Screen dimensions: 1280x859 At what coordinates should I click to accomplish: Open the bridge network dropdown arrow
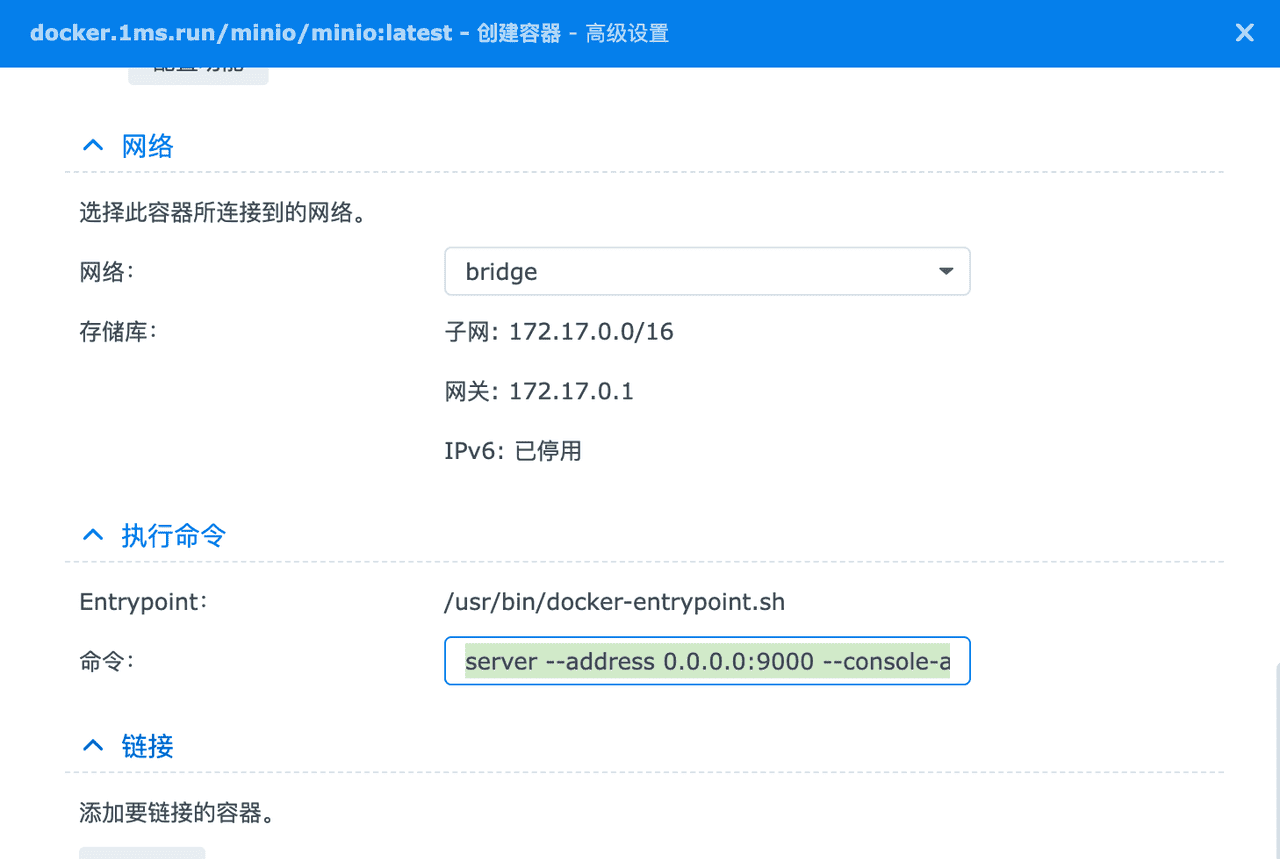click(945, 271)
